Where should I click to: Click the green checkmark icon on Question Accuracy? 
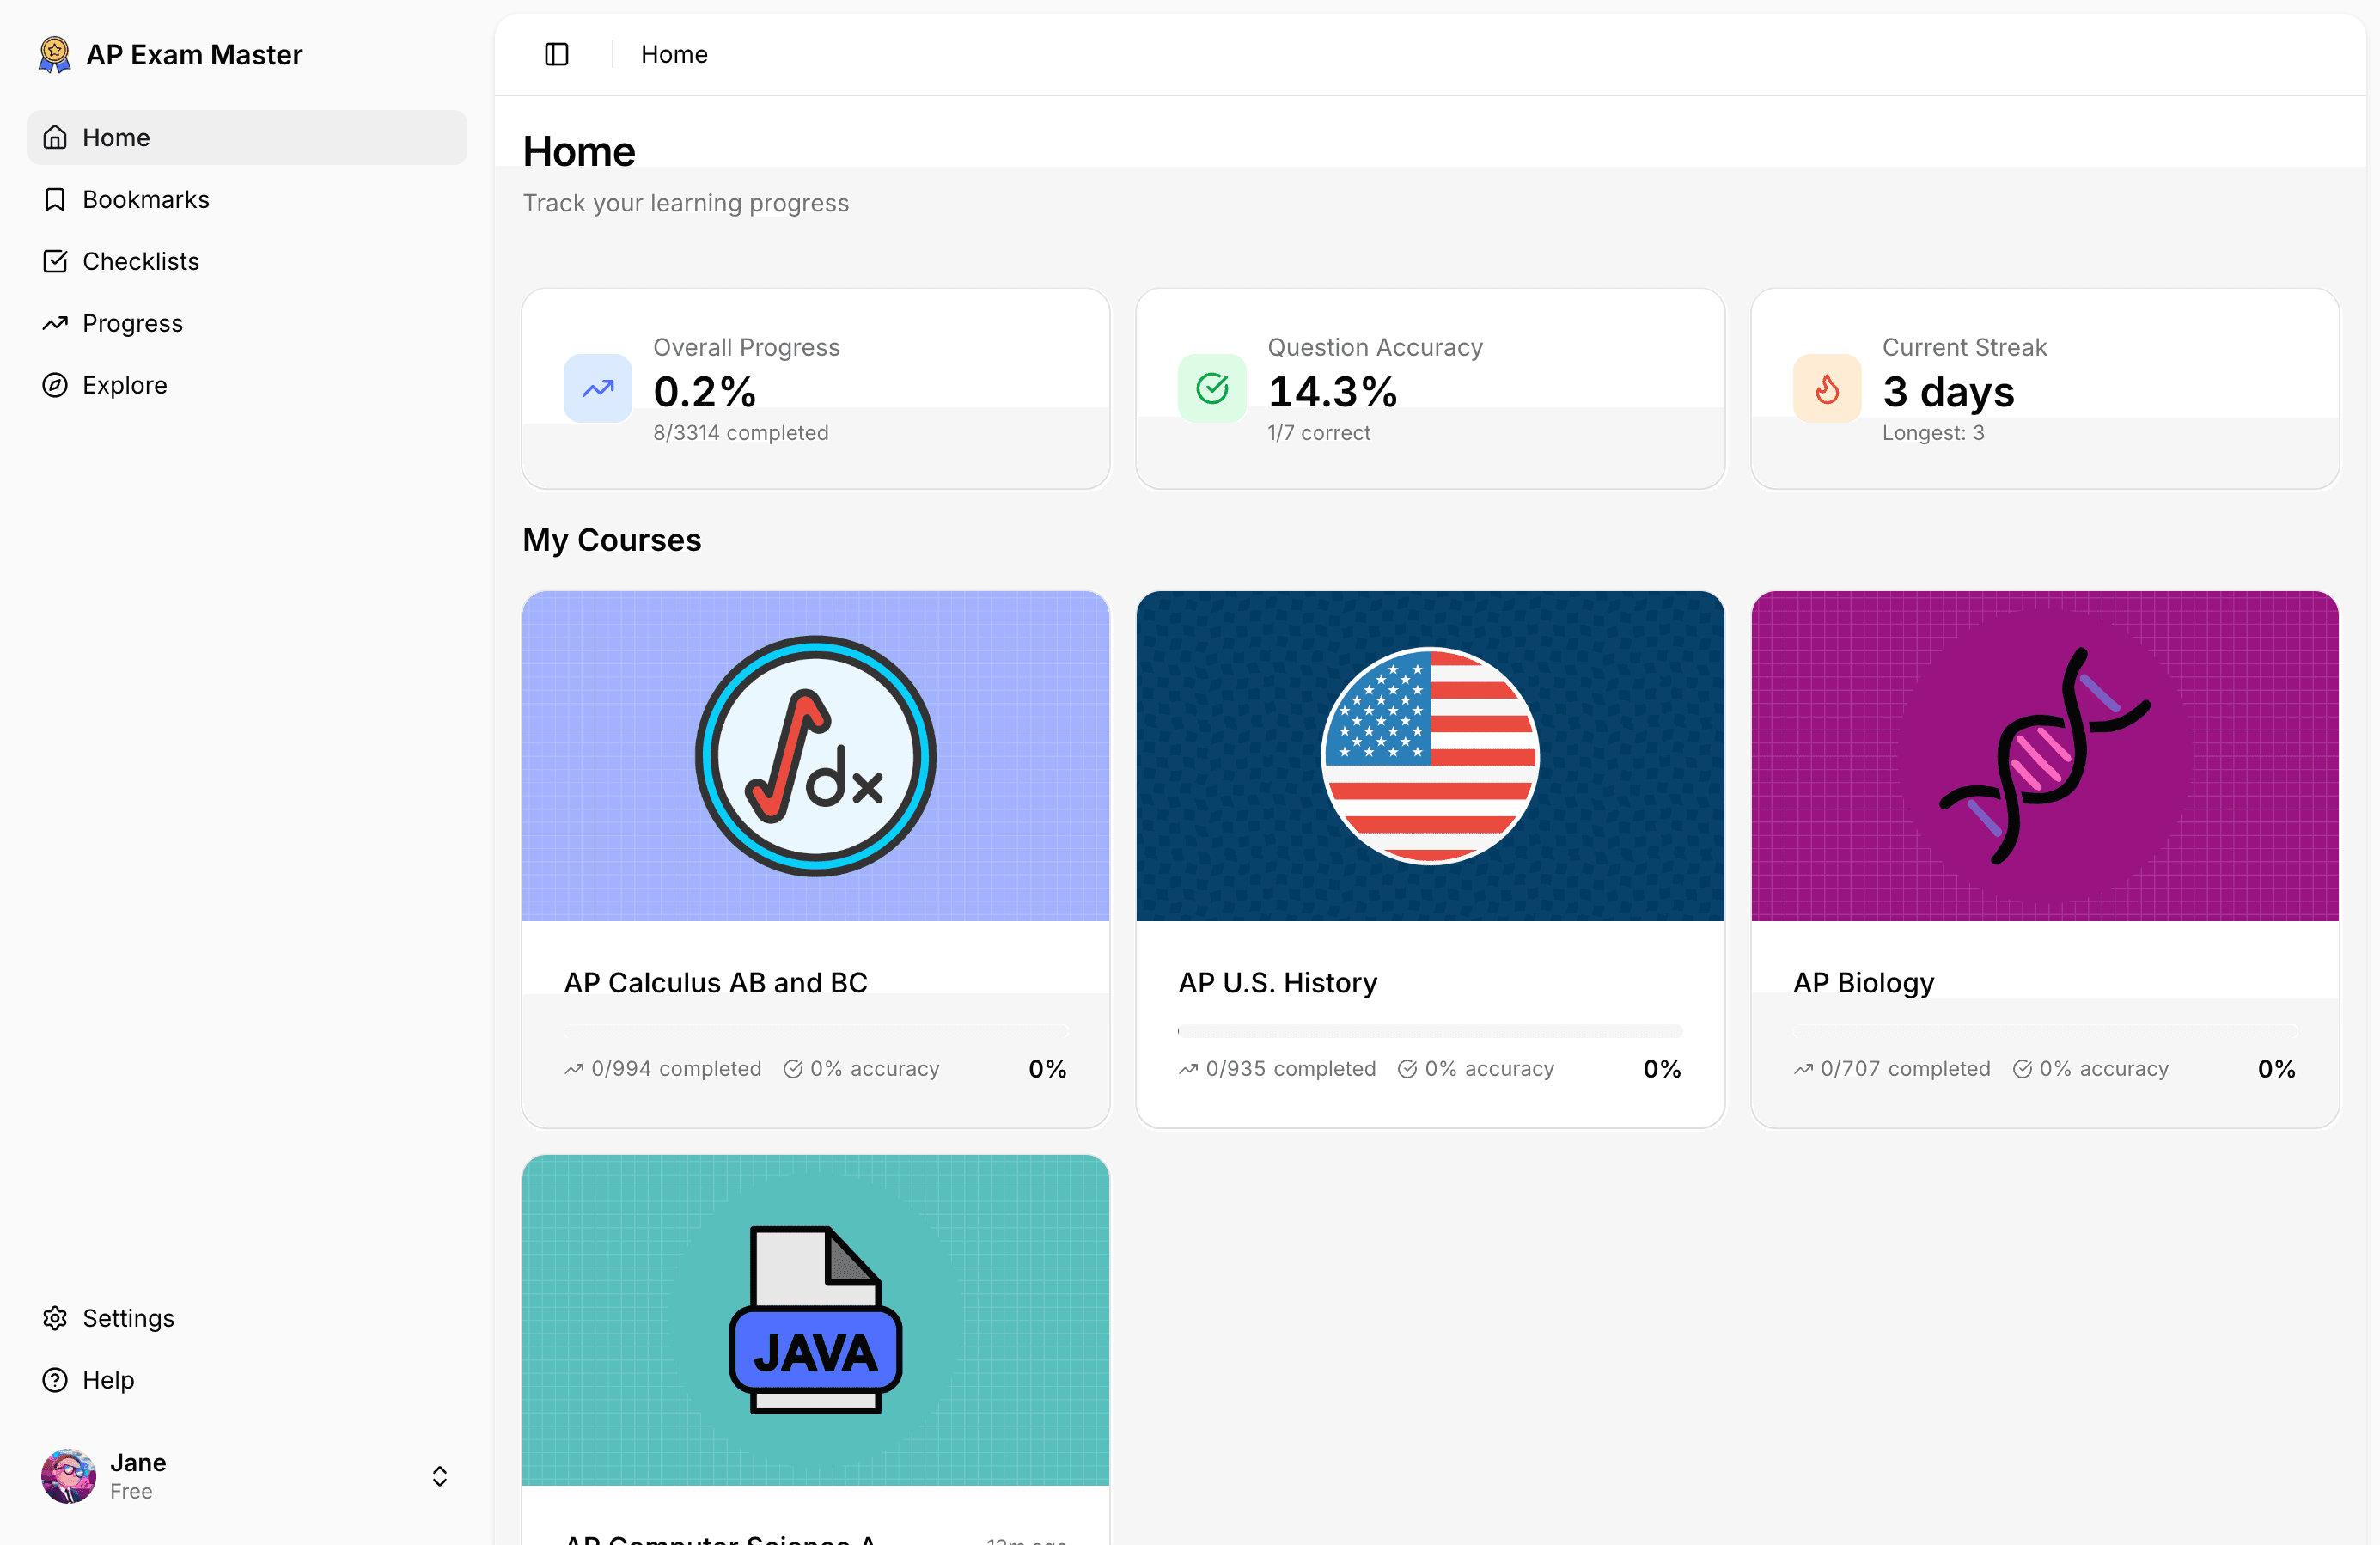(x=1211, y=389)
